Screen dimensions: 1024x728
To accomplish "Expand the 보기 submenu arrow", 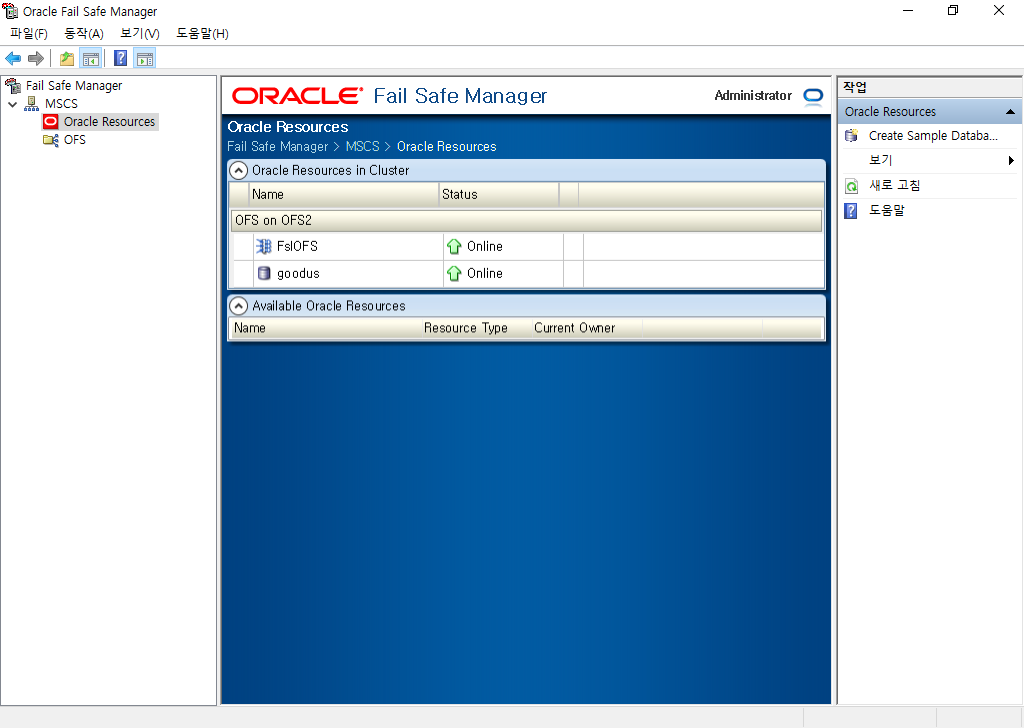I will 1011,161.
